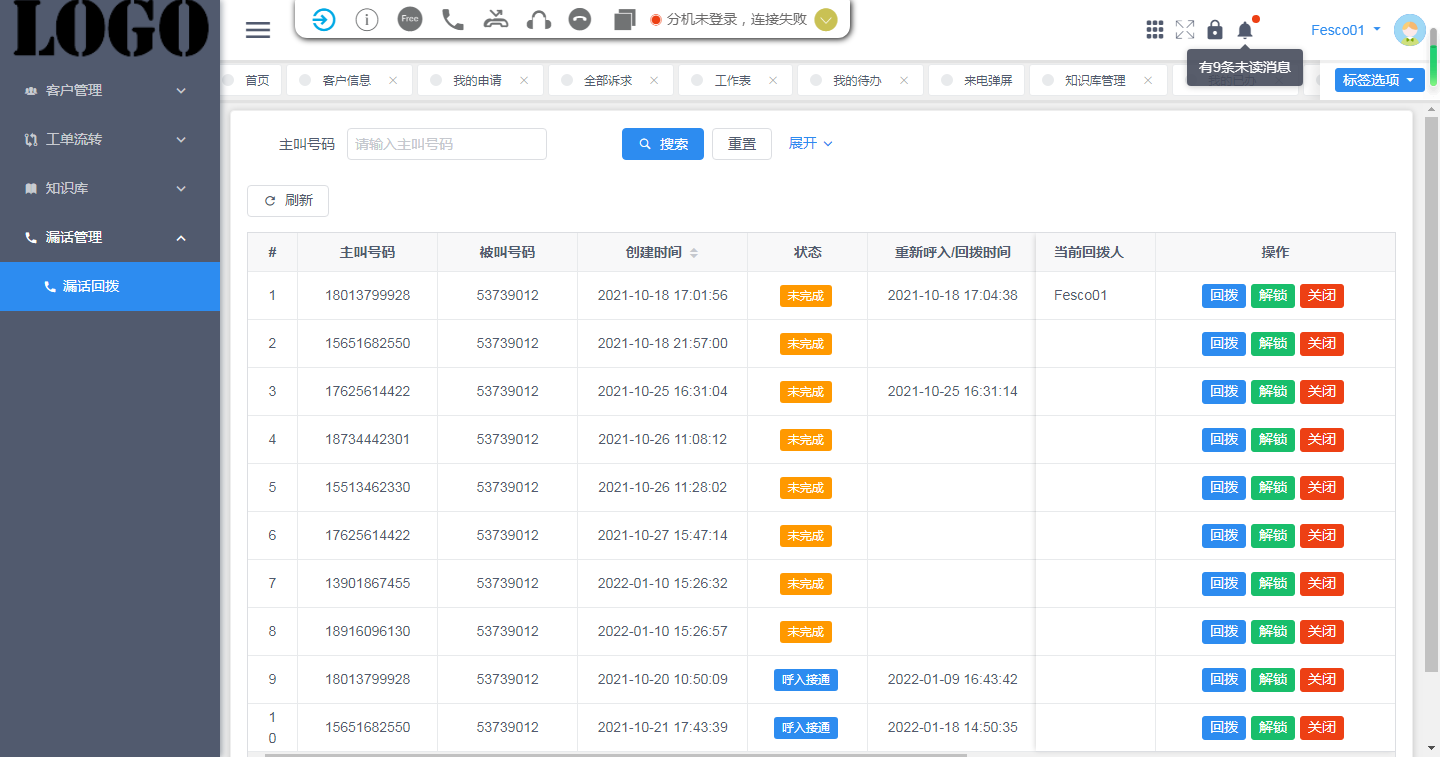Click 未完成 status badge in row 1

[x=806, y=296]
